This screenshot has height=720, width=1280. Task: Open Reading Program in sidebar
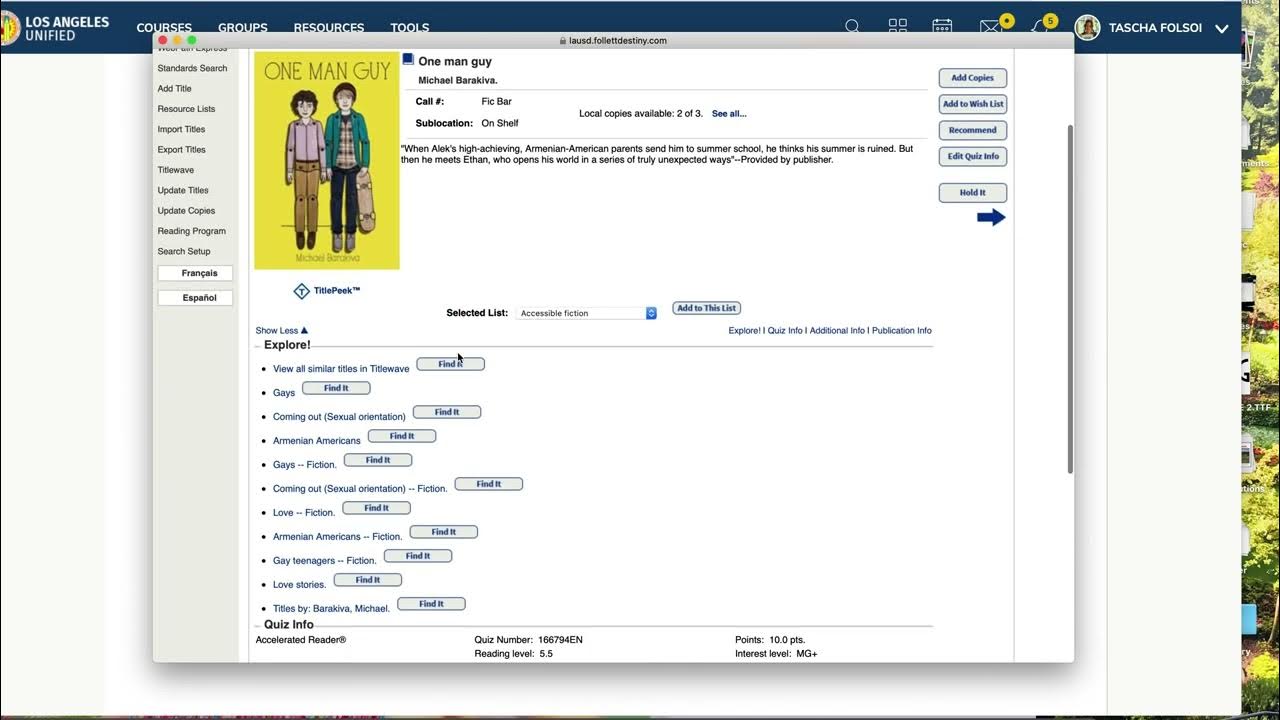[191, 231]
